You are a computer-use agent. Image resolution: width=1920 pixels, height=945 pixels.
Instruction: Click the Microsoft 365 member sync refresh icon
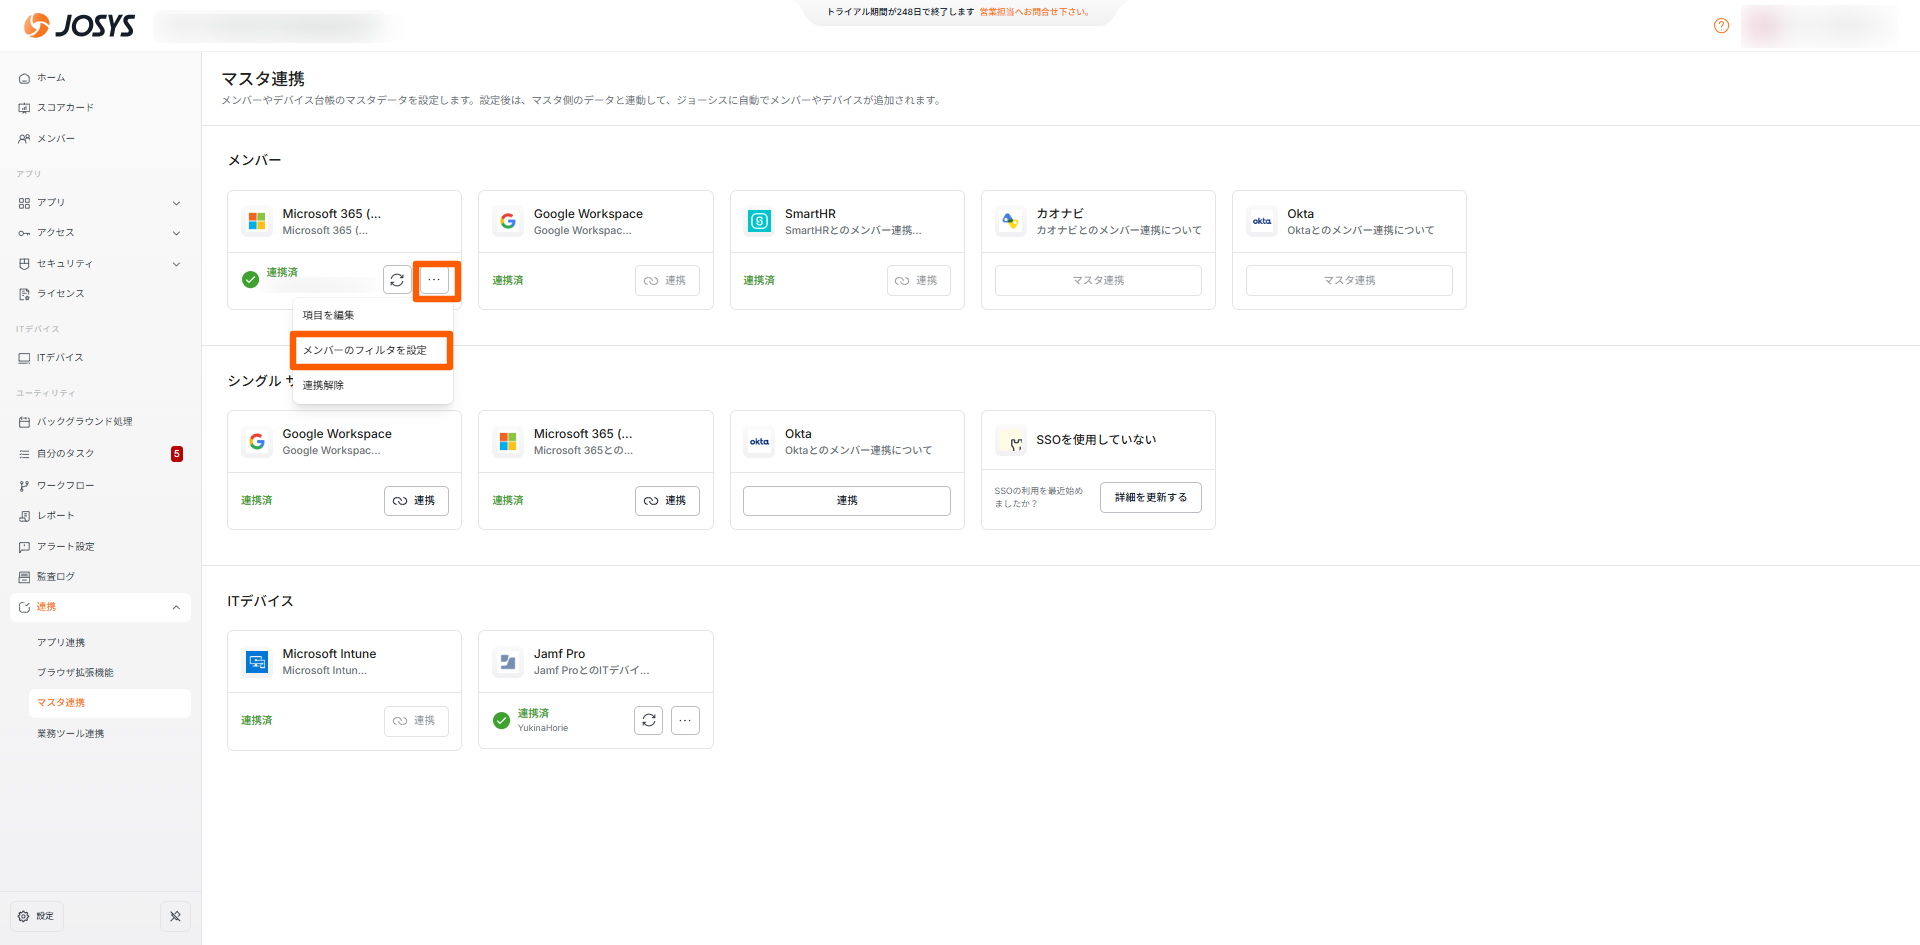pos(397,280)
